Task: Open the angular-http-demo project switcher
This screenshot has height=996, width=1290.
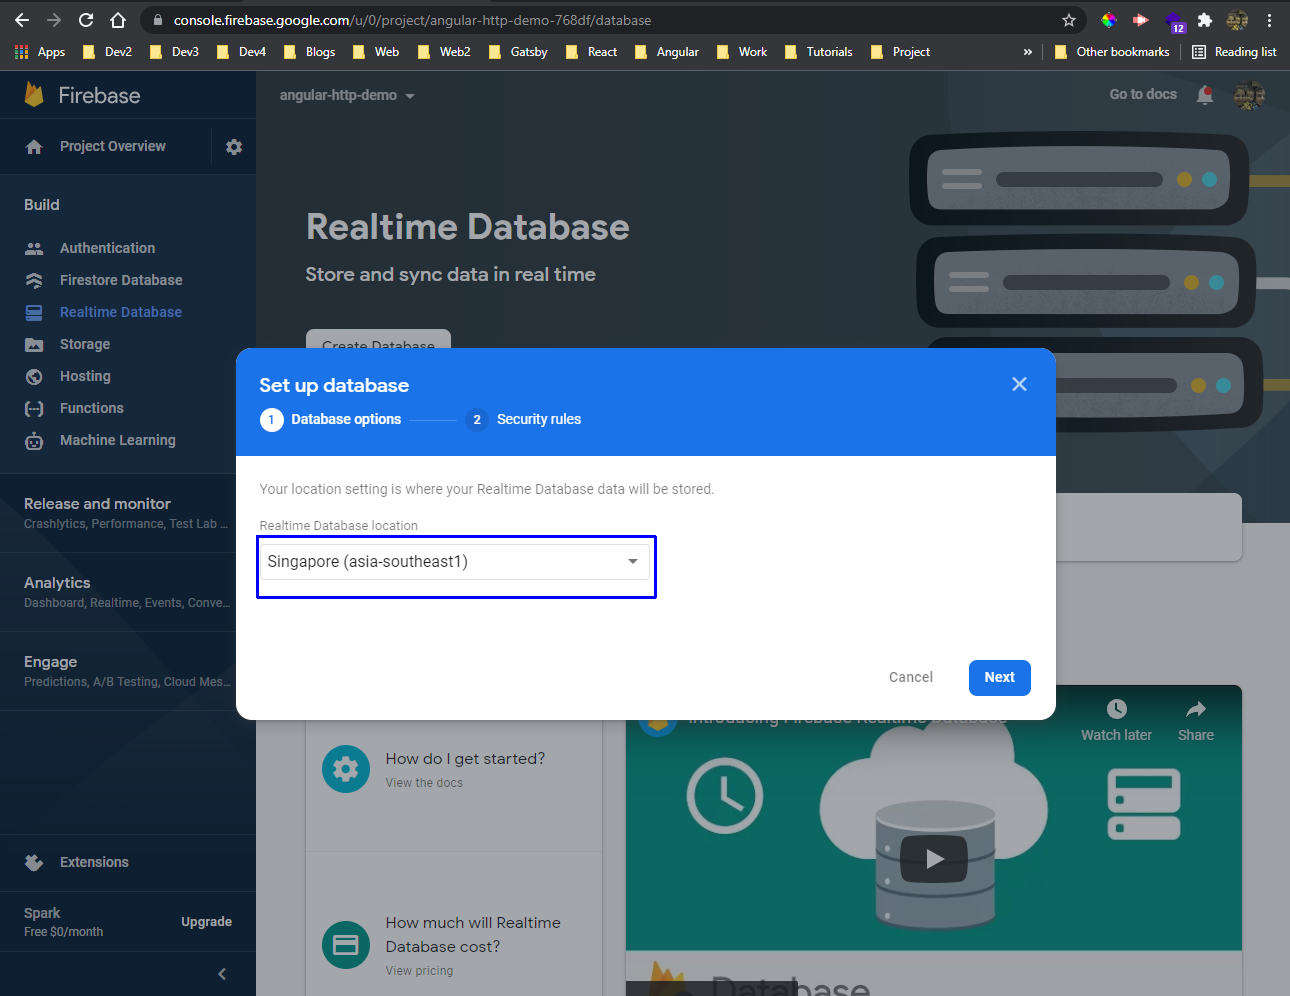Action: pyautogui.click(x=347, y=95)
